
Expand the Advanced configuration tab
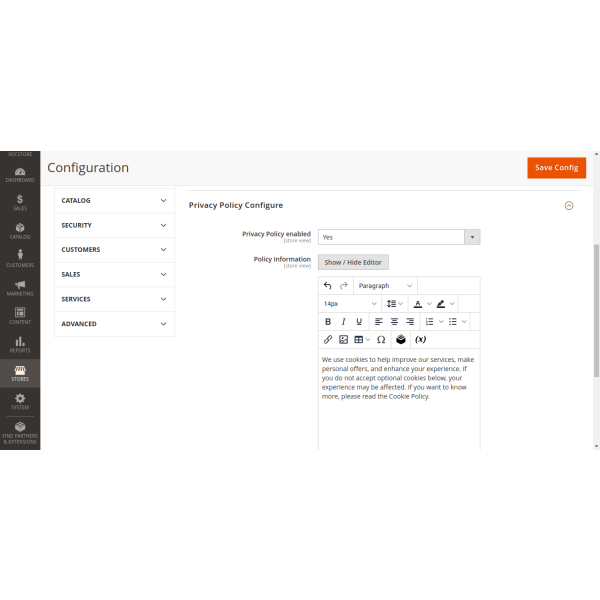(114, 324)
